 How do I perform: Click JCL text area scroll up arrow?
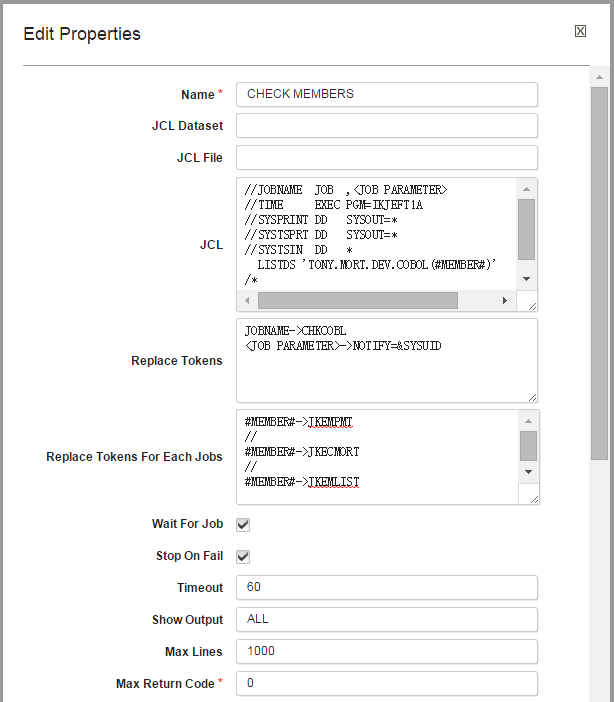pyautogui.click(x=527, y=188)
